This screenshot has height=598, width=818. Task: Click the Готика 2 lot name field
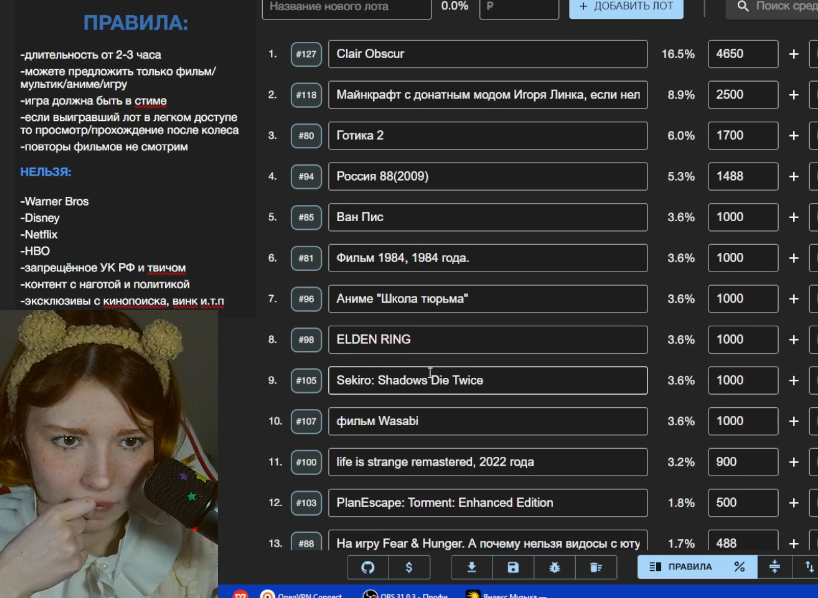point(488,136)
